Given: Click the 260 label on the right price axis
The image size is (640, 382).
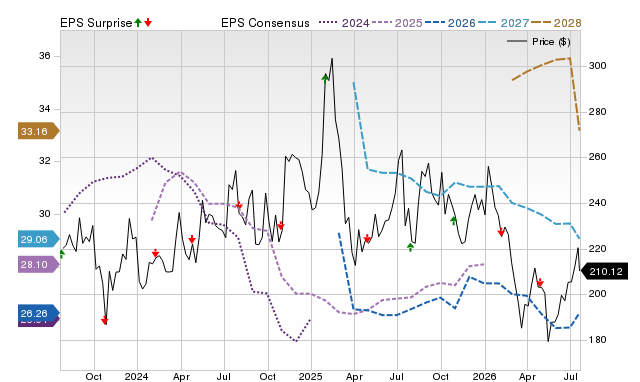Looking at the screenshot, I should point(598,157).
